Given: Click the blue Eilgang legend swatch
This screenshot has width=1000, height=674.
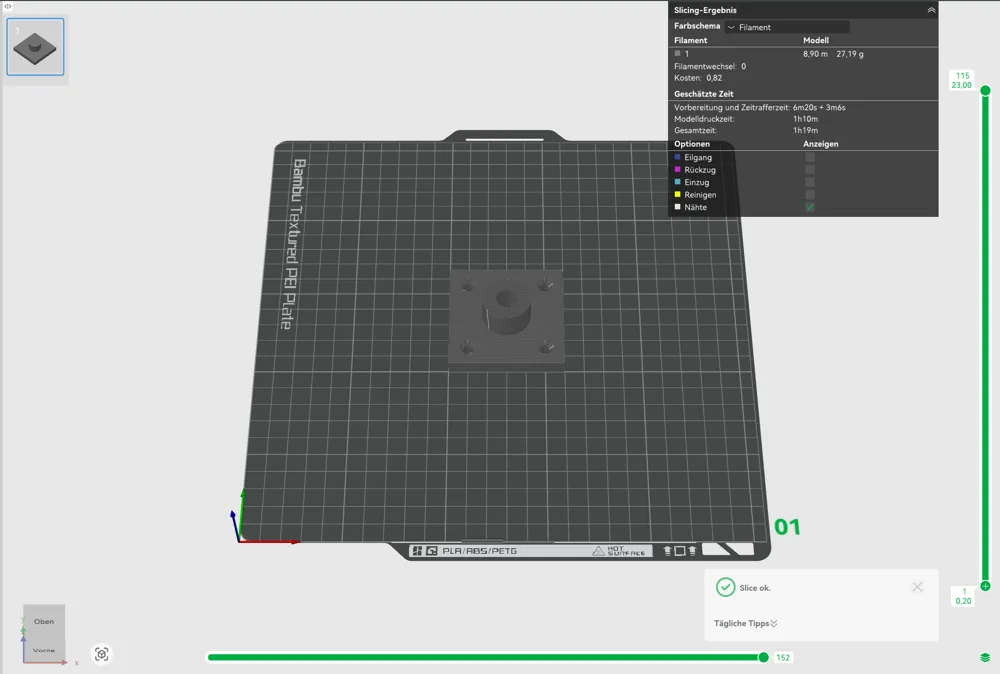Looking at the screenshot, I should click(677, 157).
